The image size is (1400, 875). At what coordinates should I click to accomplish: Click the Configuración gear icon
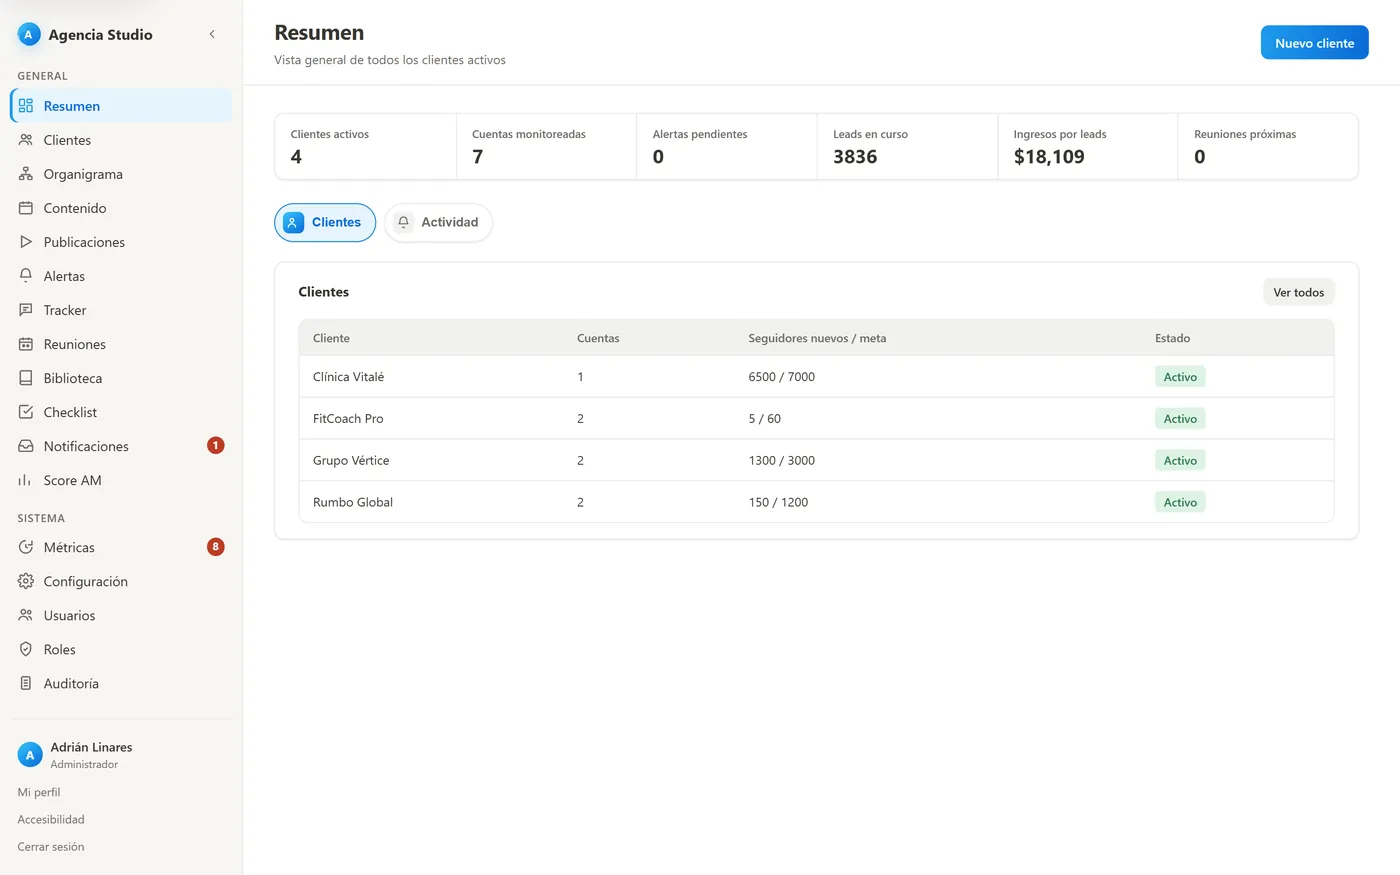(26, 581)
